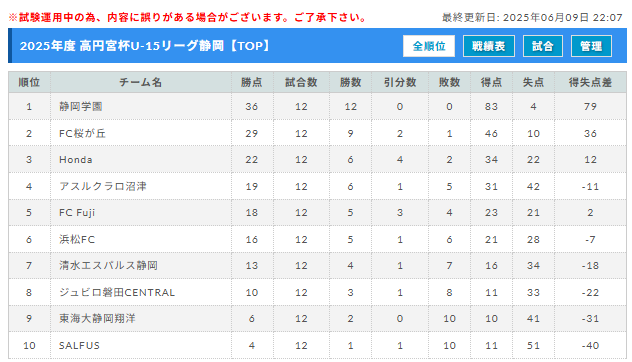
Task: Click the Honda team name
Action: tap(75, 160)
